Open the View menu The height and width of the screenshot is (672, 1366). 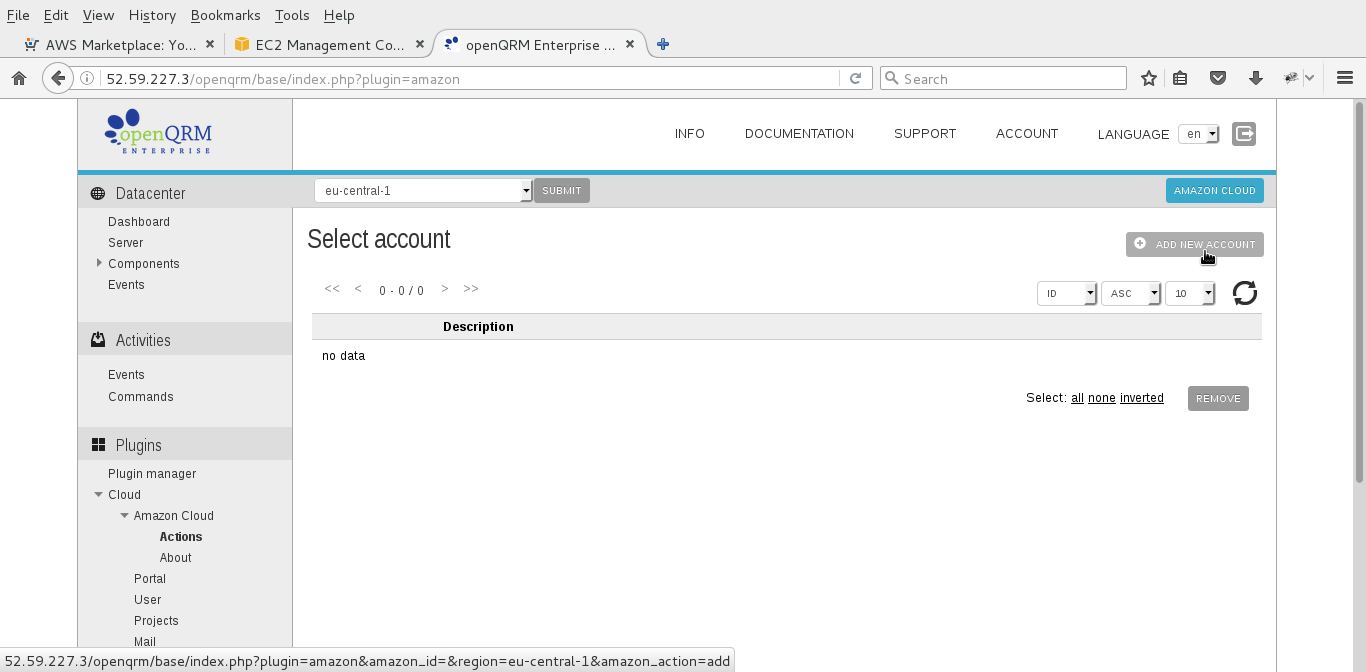[x=98, y=15]
